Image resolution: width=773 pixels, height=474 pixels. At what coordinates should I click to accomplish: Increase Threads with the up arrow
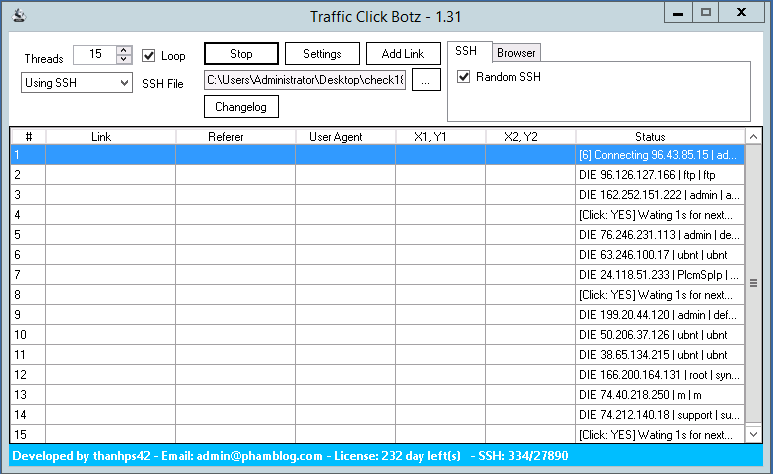(124, 50)
